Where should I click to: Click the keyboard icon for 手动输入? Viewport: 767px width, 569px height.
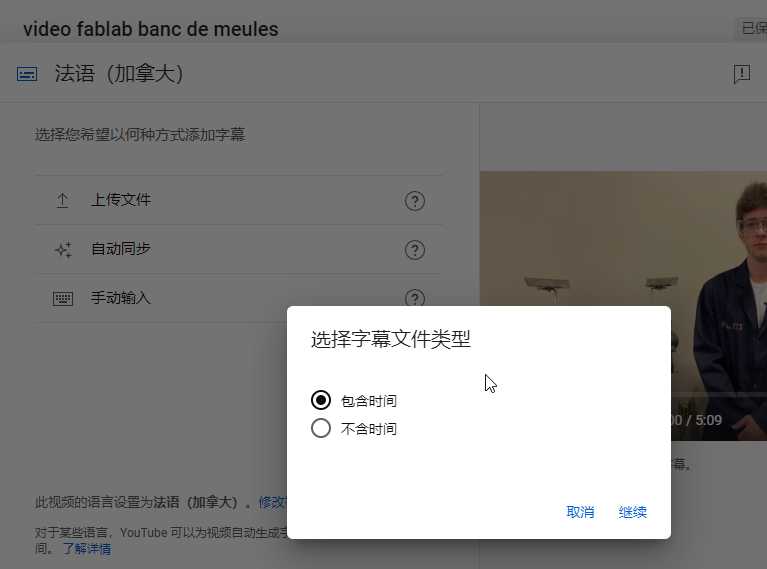[x=63, y=298]
